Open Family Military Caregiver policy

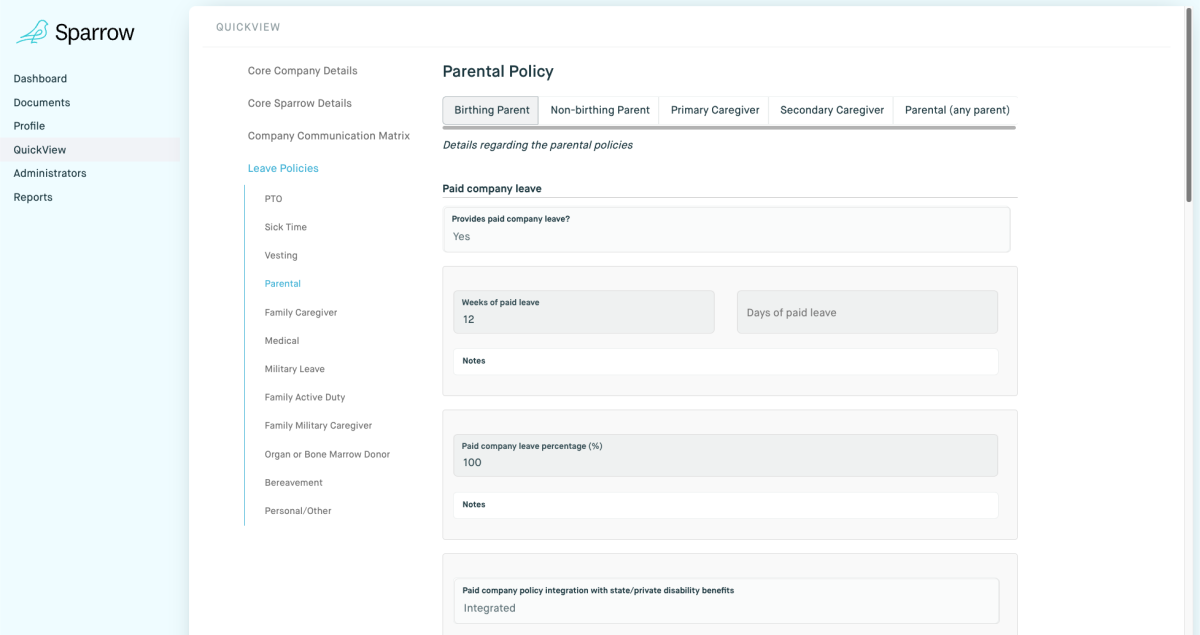318,426
